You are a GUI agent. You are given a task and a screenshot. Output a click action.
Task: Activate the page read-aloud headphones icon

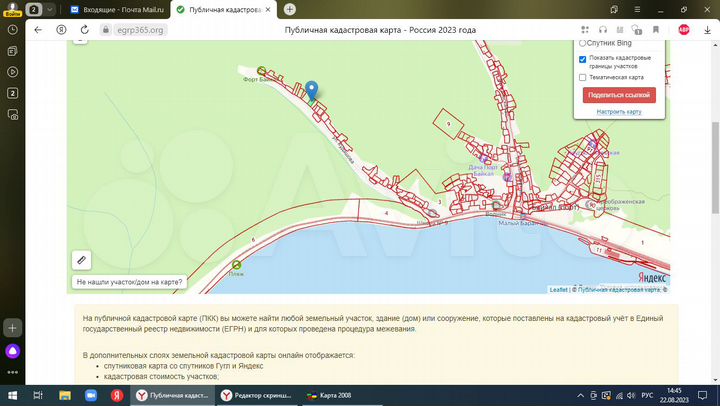pos(603,30)
